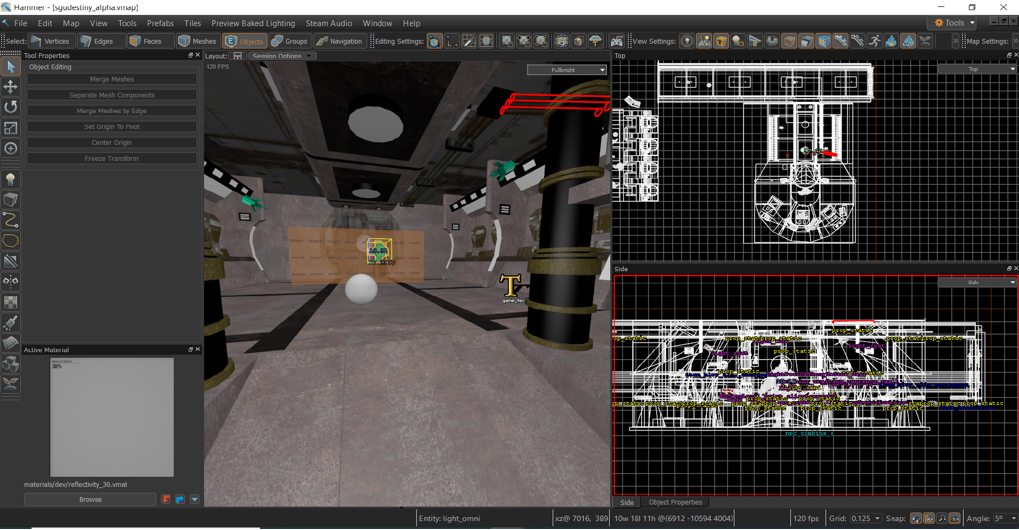Screen dimensions: 1019x530
Task: Click the Center Origin button
Action: (111, 142)
